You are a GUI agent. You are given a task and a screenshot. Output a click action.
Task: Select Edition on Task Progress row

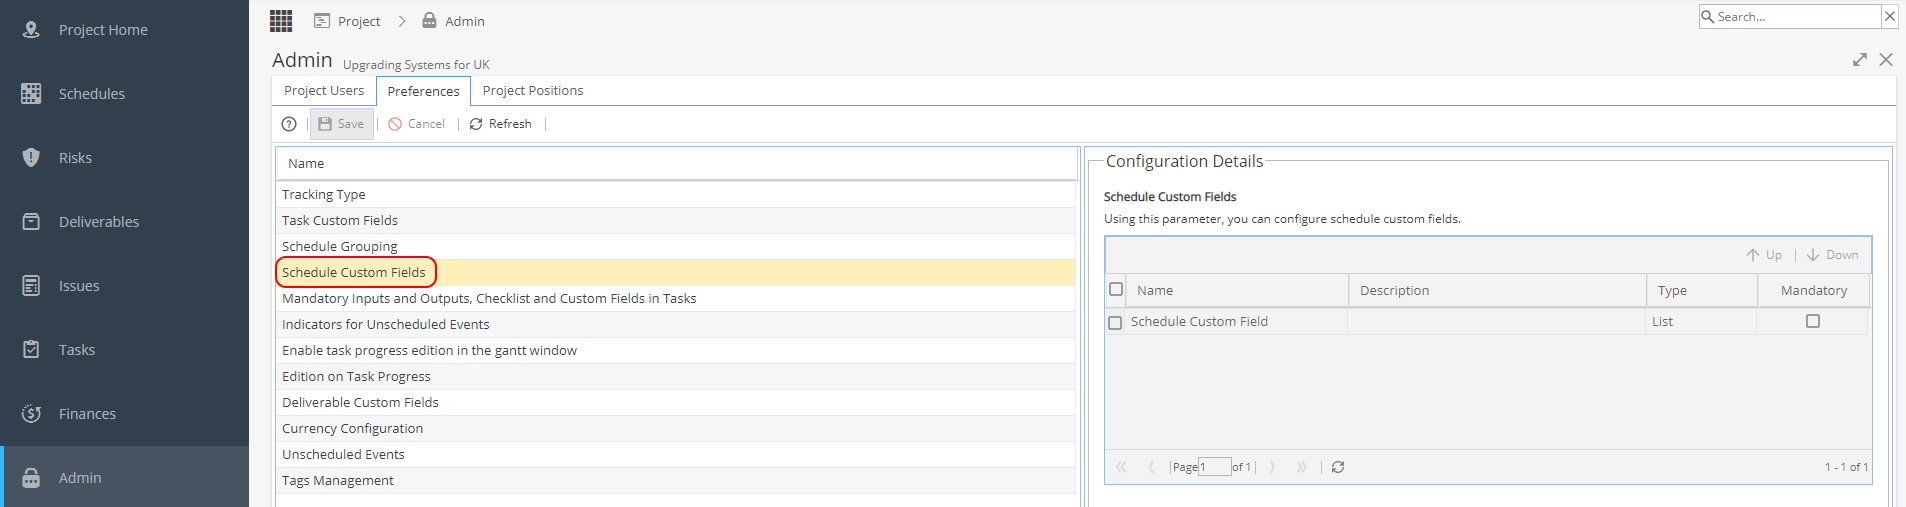point(676,376)
